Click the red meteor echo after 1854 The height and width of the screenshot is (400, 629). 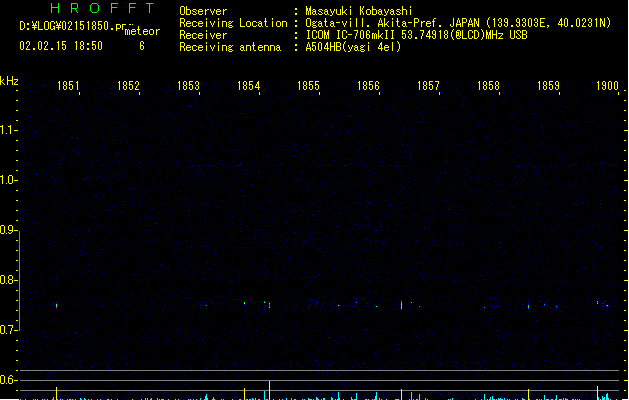point(270,305)
